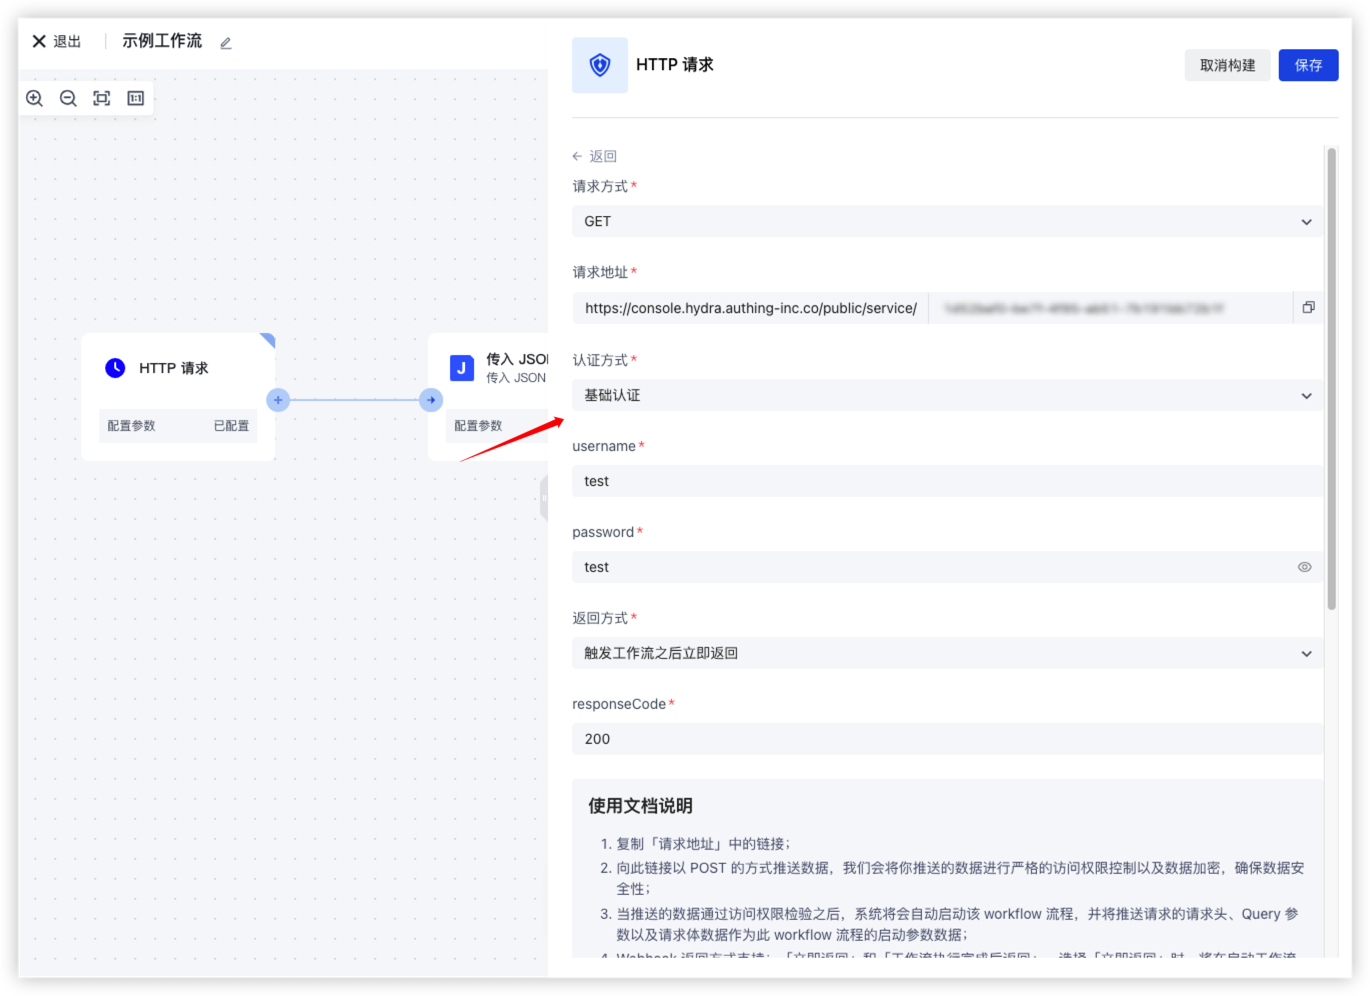Open the 请求方式 GET dropdown
Viewport: 1370px width, 996px height.
coord(946,222)
